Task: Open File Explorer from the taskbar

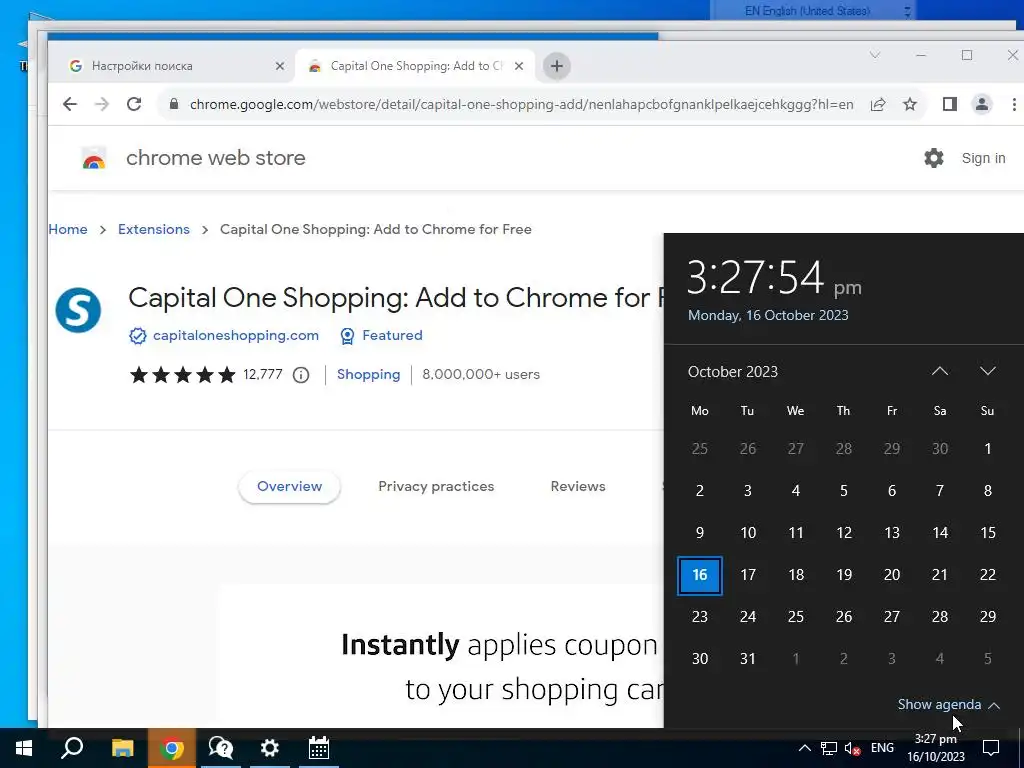Action: [122, 748]
